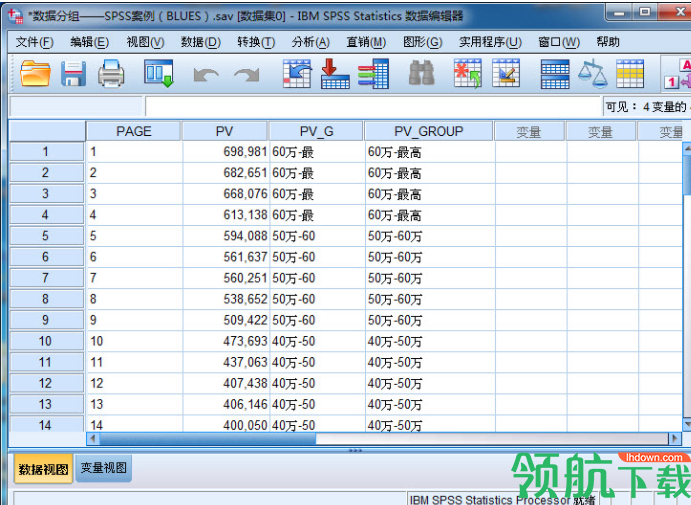Select row header number 10

click(46, 341)
